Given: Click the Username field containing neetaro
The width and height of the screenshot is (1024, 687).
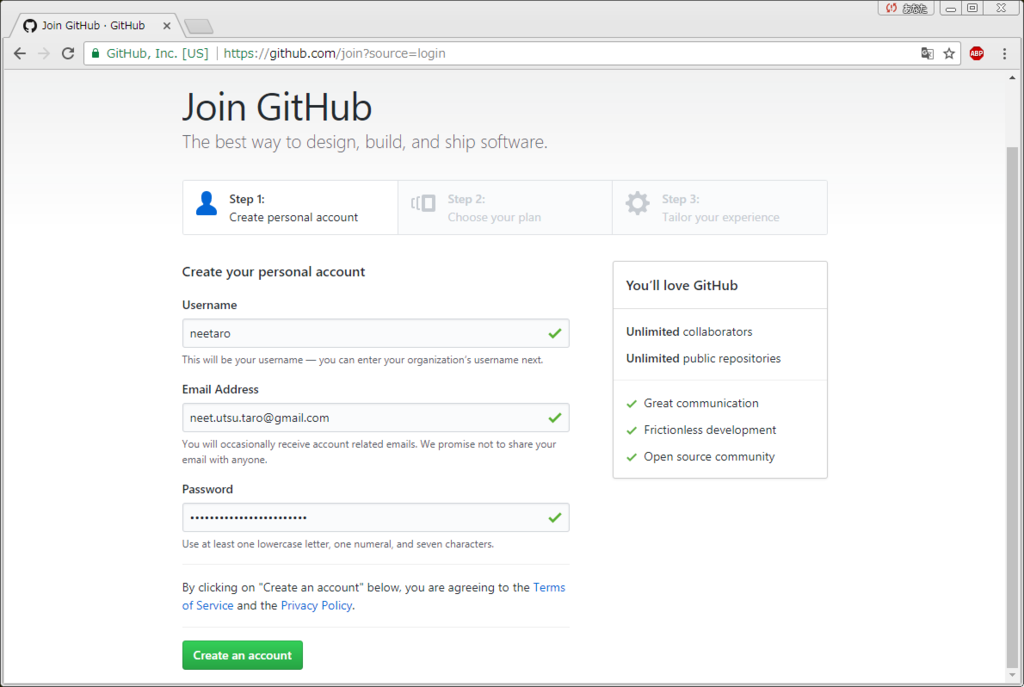Looking at the screenshot, I should tap(376, 333).
